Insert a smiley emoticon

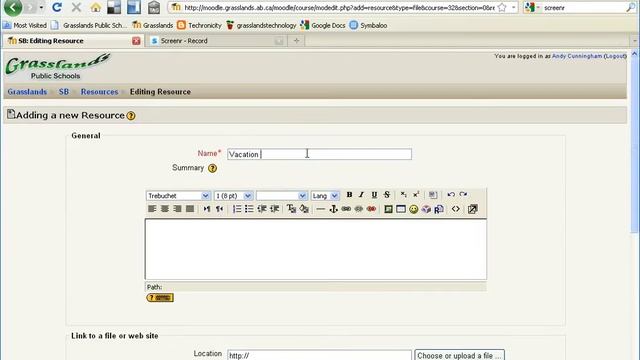point(413,209)
